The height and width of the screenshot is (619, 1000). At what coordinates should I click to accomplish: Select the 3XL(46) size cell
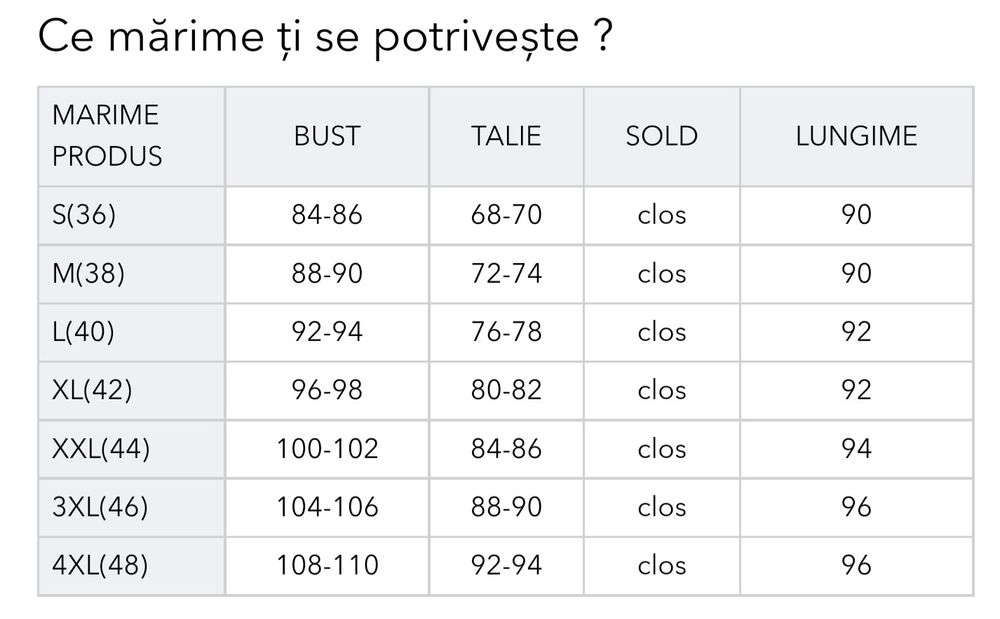point(99,506)
